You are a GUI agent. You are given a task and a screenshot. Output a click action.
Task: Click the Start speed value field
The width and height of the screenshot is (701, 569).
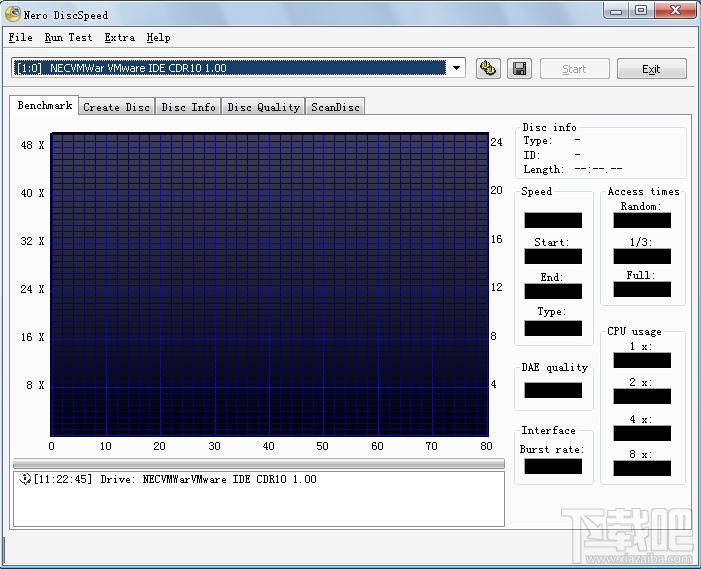tap(553, 257)
